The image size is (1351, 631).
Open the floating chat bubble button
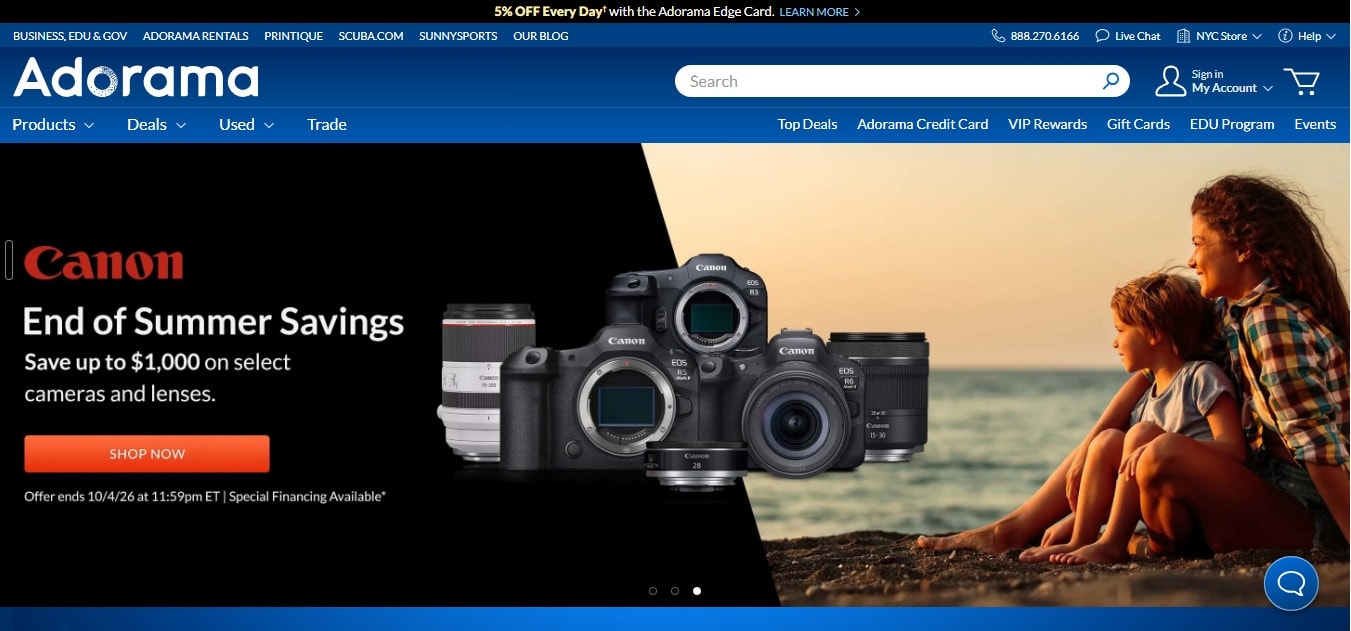1291,583
